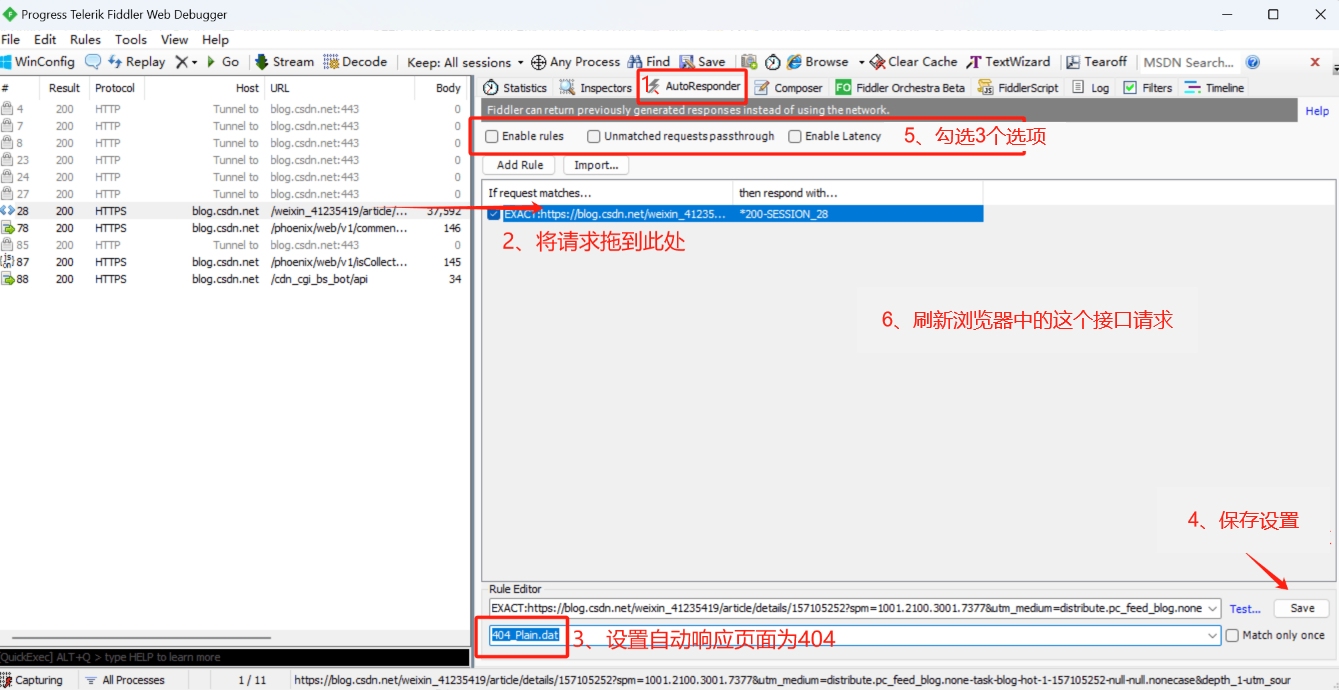The image size is (1339, 690).
Task: Switch to the Inspectors tab
Action: pos(595,88)
